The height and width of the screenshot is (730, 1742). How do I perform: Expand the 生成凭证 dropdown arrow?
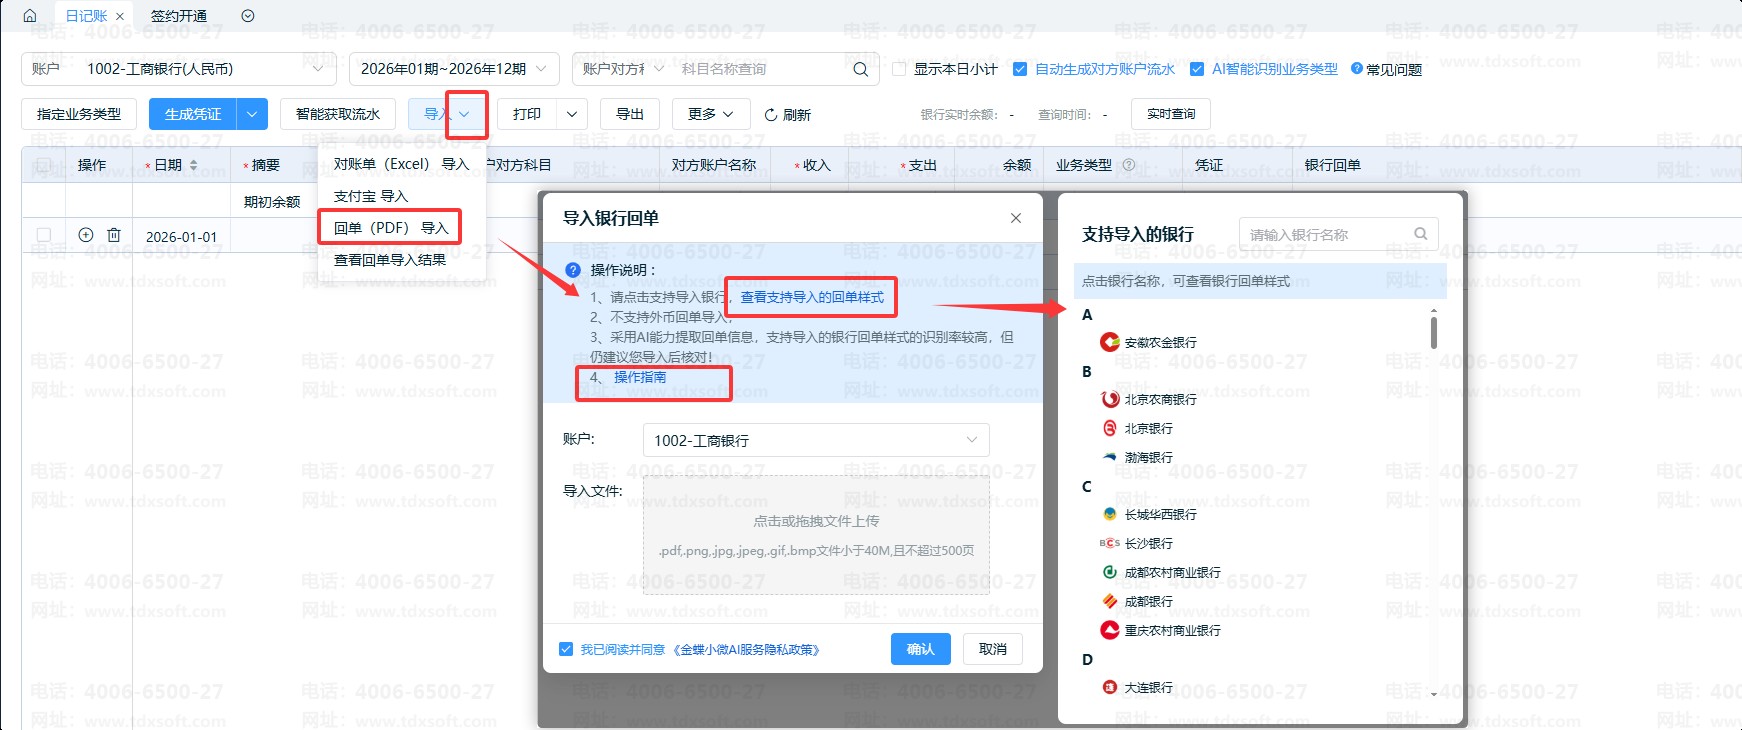[252, 114]
